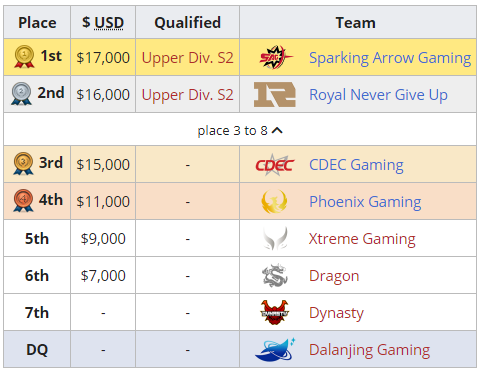Click the Dynasty team red logo
The height and width of the screenshot is (372, 481).
tap(274, 313)
